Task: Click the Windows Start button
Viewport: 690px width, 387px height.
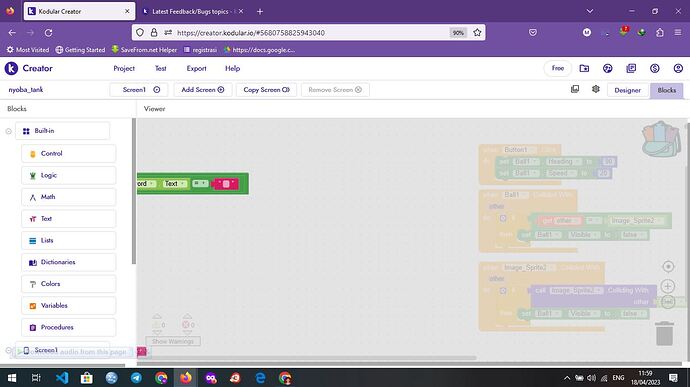Action: pyautogui.click(x=12, y=378)
